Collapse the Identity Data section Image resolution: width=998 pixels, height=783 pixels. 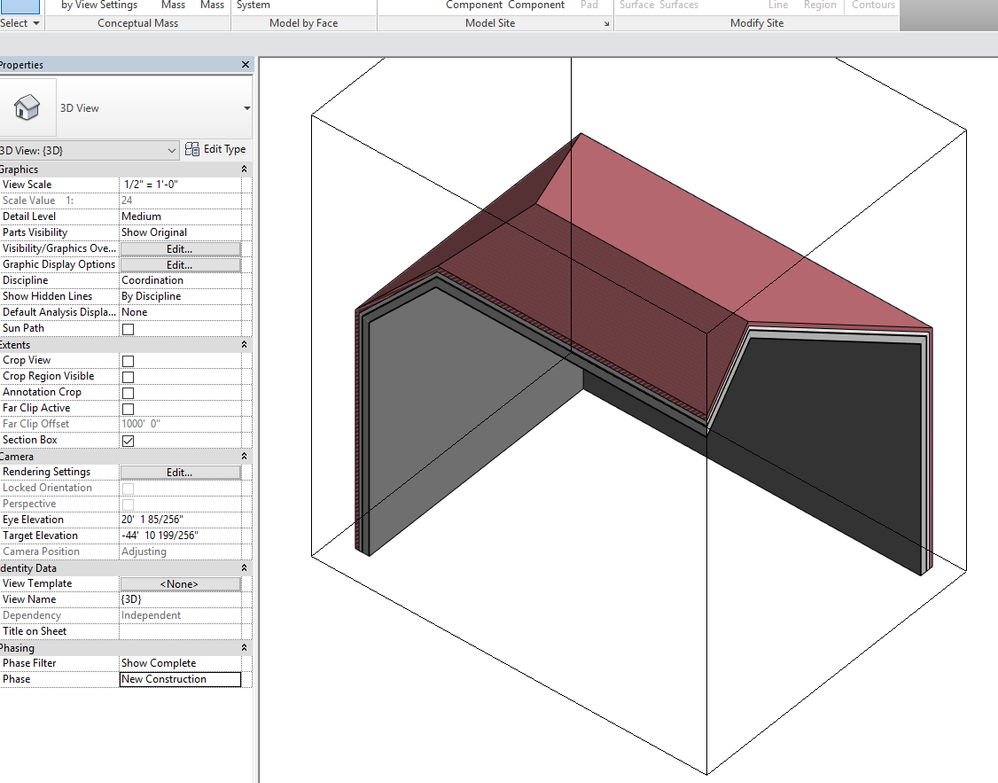tap(245, 568)
